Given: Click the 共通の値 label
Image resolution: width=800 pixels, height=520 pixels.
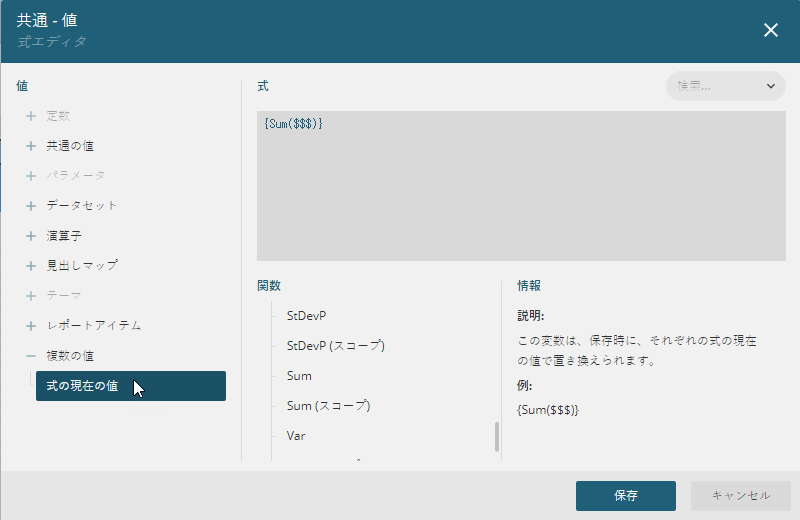Looking at the screenshot, I should [x=70, y=146].
